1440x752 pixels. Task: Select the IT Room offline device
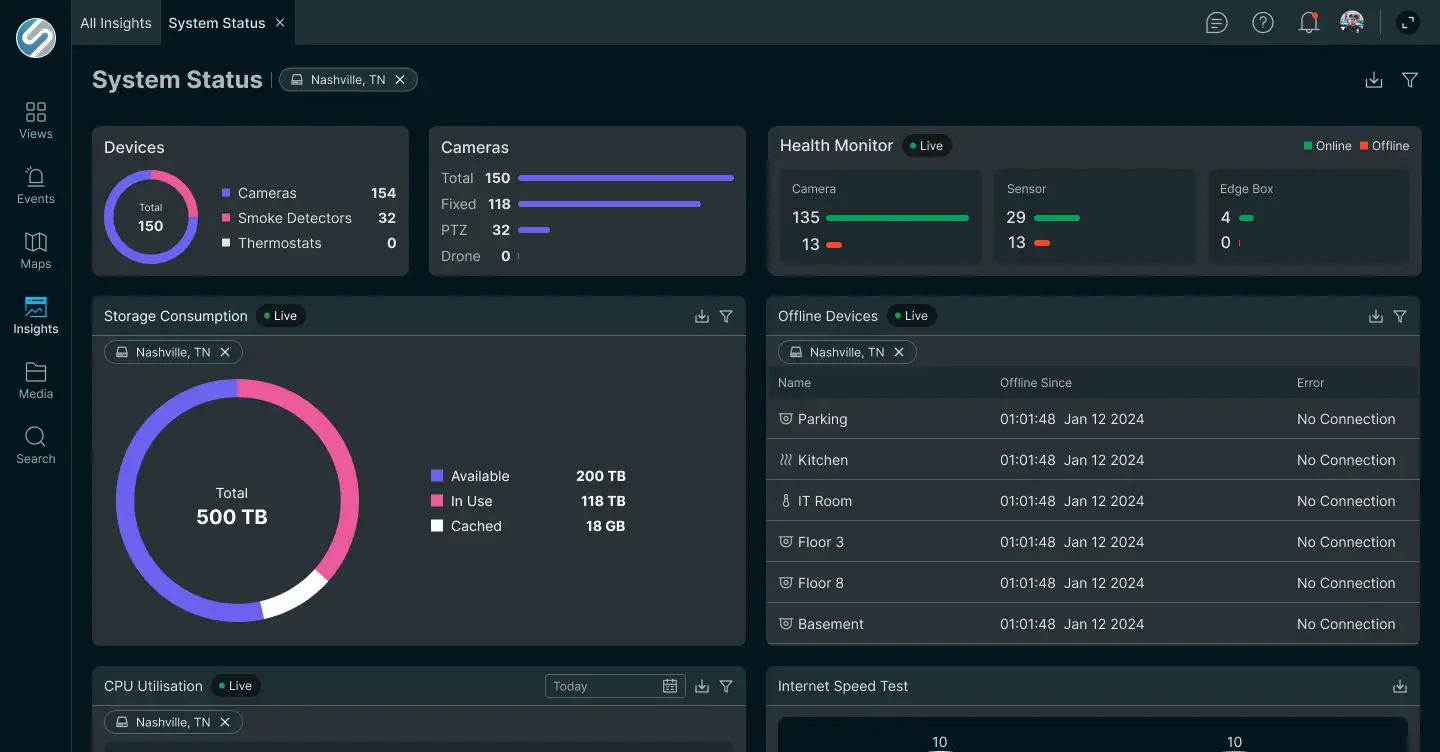[x=1093, y=501]
